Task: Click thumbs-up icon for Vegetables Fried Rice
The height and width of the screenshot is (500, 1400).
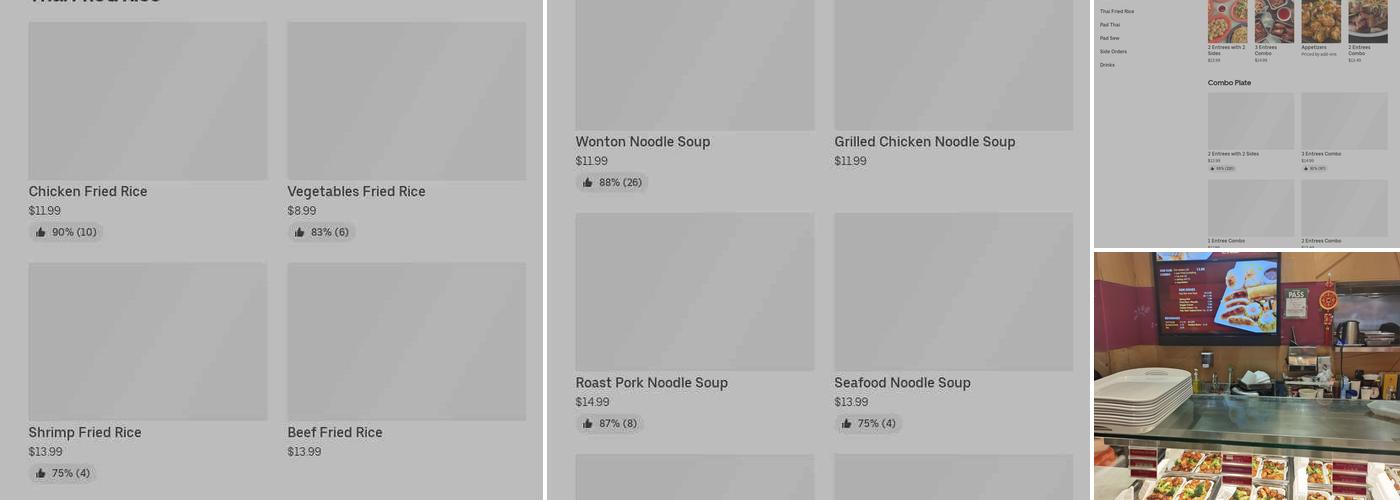Action: point(300,233)
